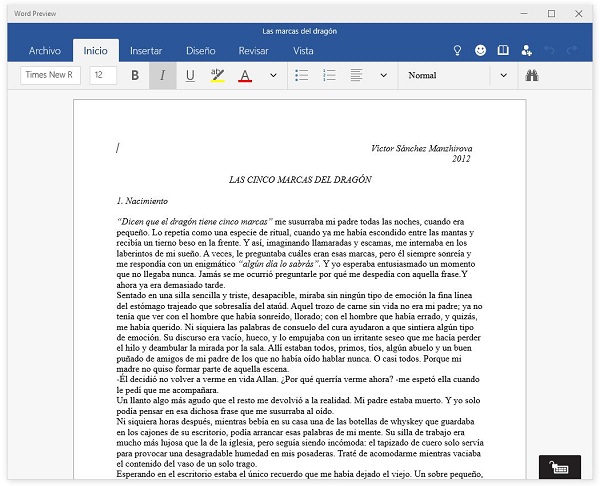Viewport: 600px width, 486px height.
Task: Click the font size 12 field
Action: coord(103,75)
